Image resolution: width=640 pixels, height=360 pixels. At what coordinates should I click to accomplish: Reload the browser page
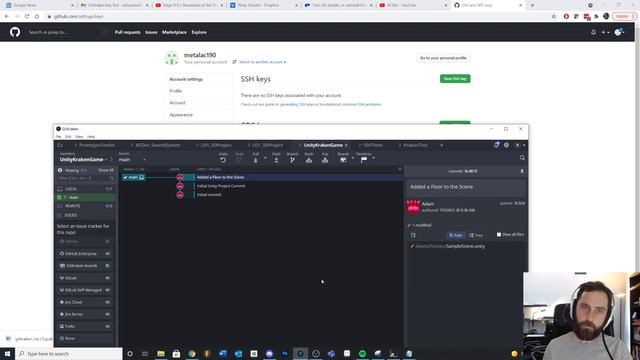(x=27, y=16)
